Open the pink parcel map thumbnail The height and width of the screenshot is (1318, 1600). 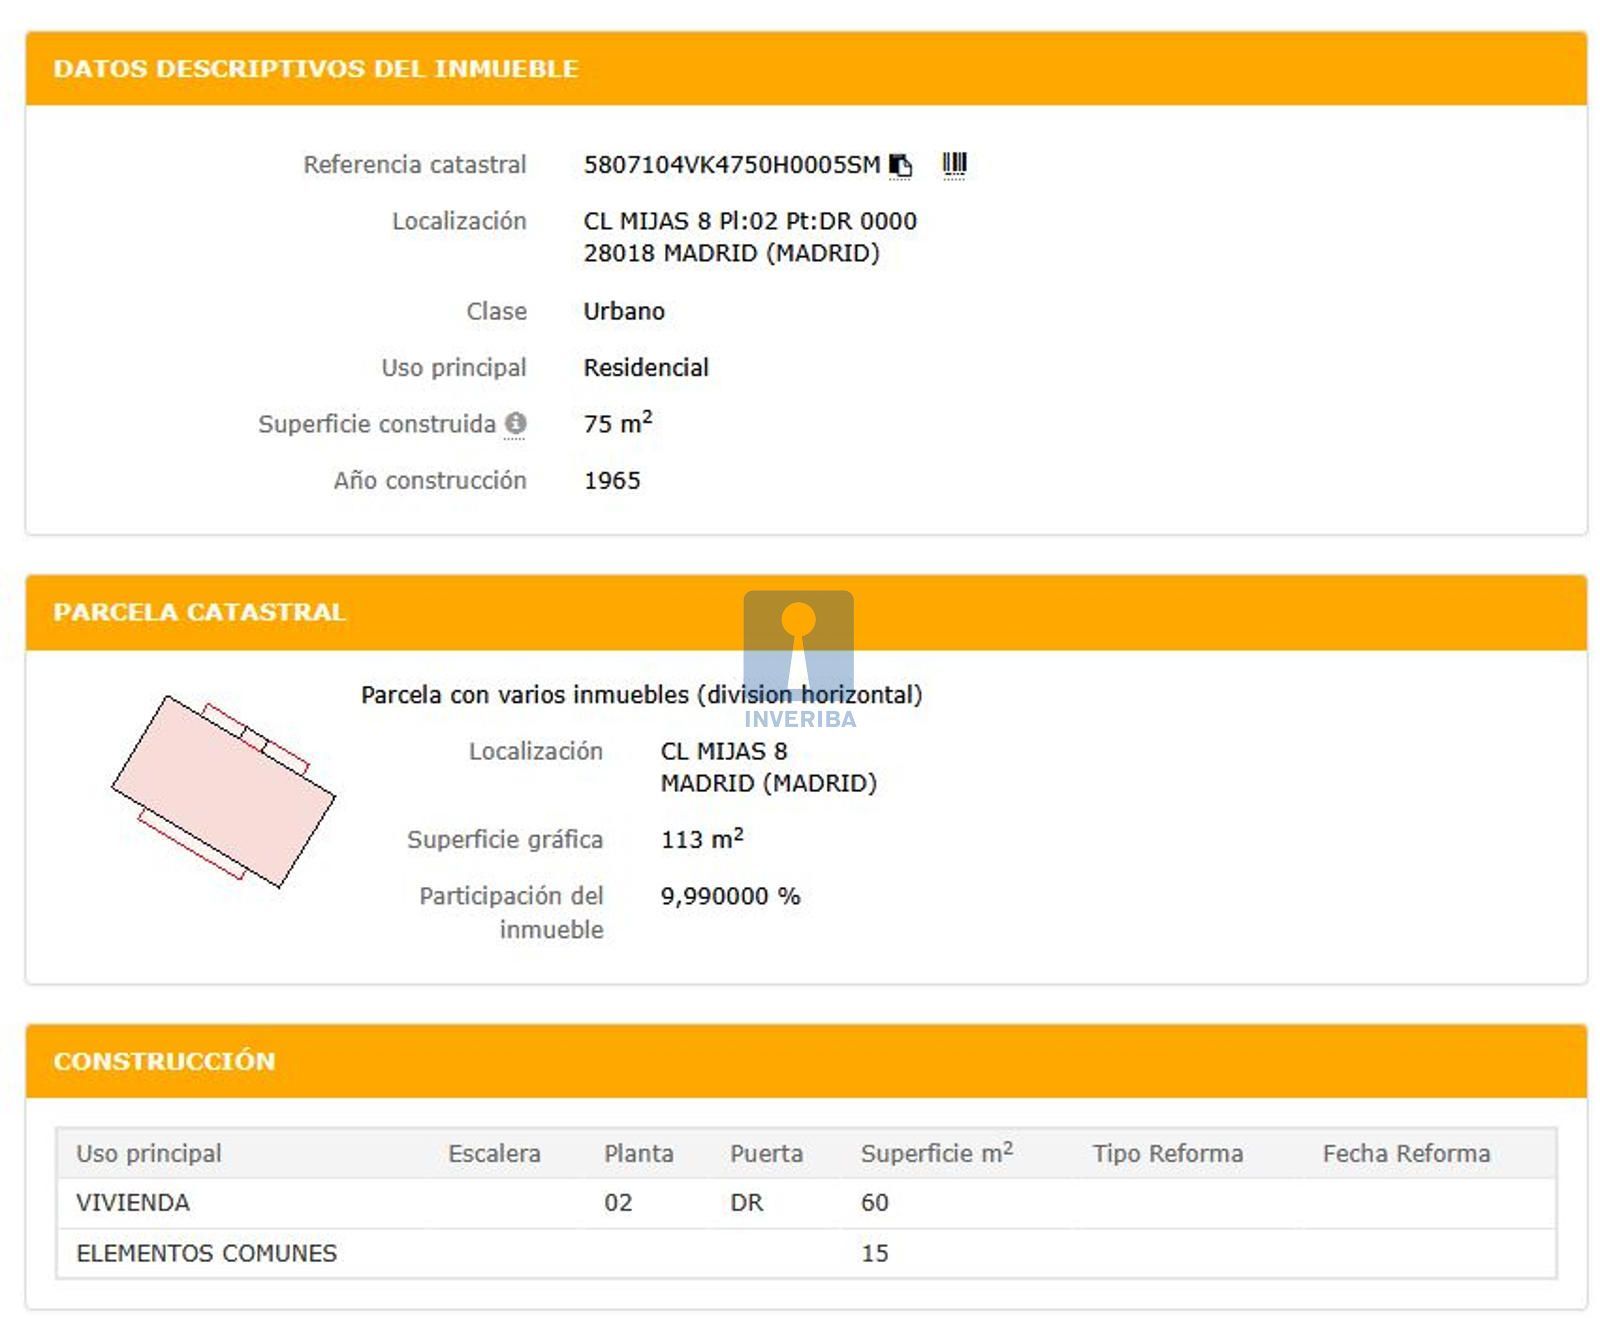pos(223,791)
